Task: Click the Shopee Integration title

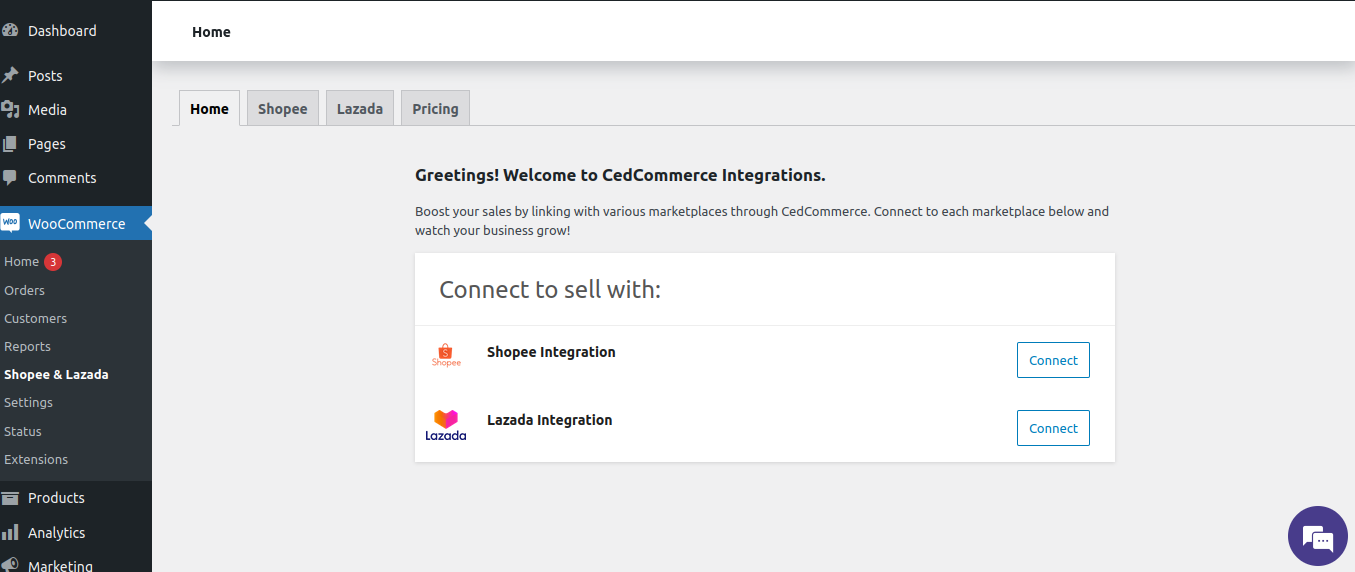Action: click(x=551, y=352)
